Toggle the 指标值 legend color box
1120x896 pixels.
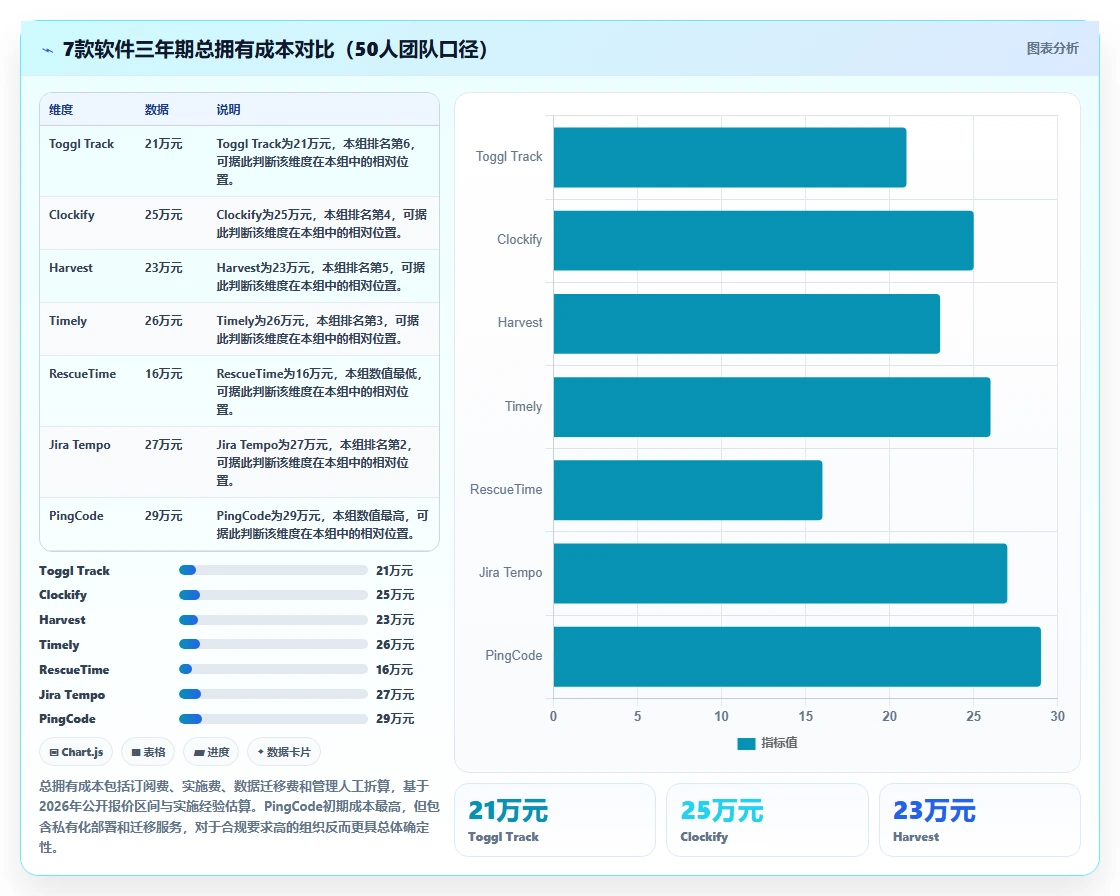pyautogui.click(x=746, y=743)
